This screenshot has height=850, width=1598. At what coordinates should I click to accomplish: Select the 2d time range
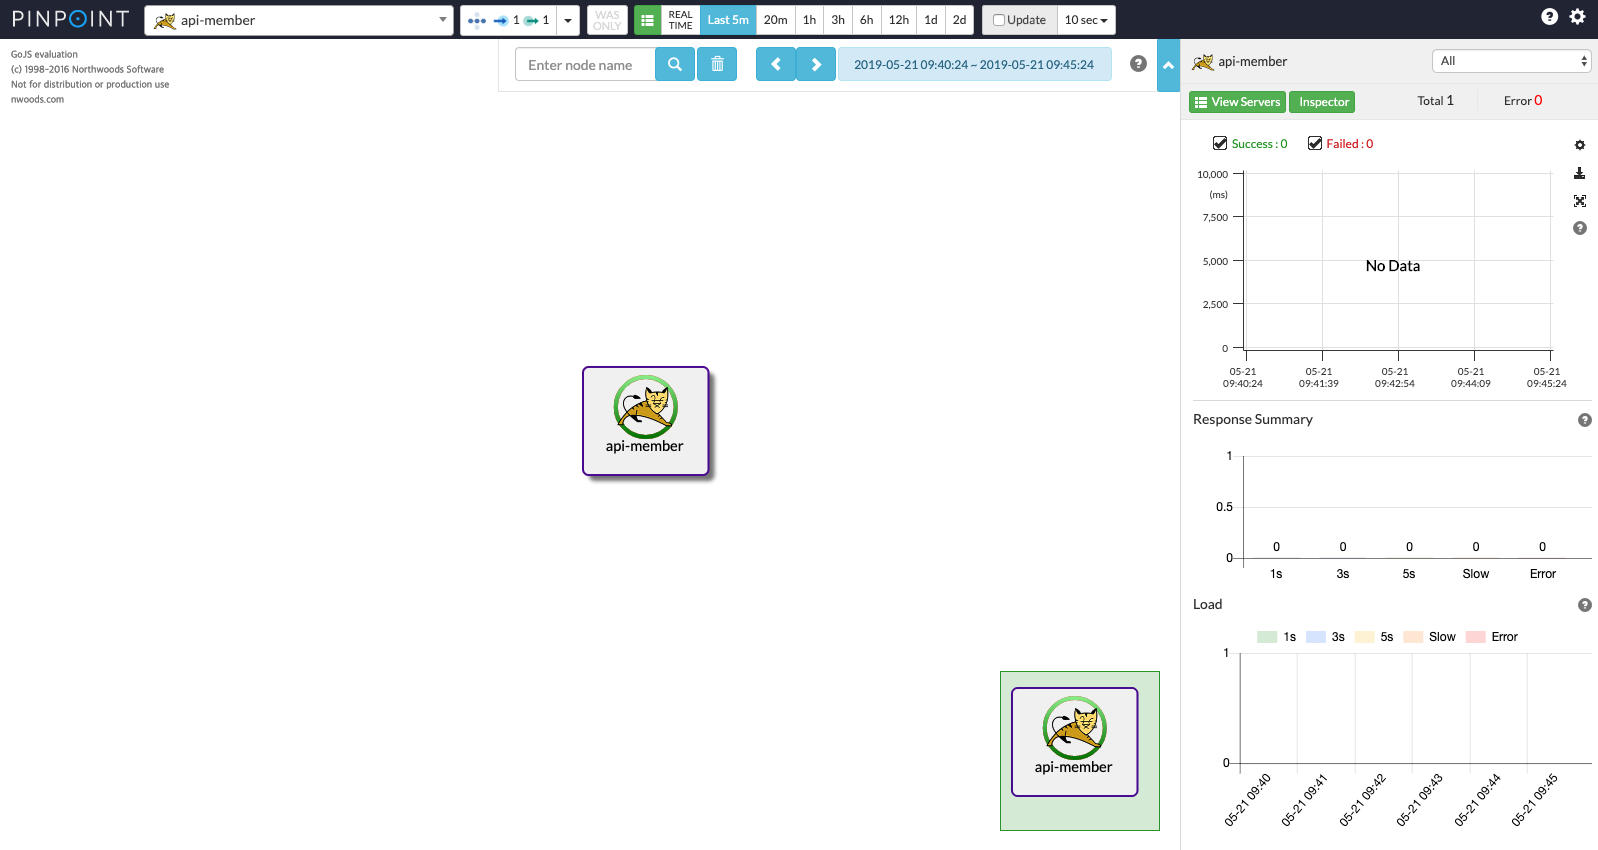[x=960, y=20]
